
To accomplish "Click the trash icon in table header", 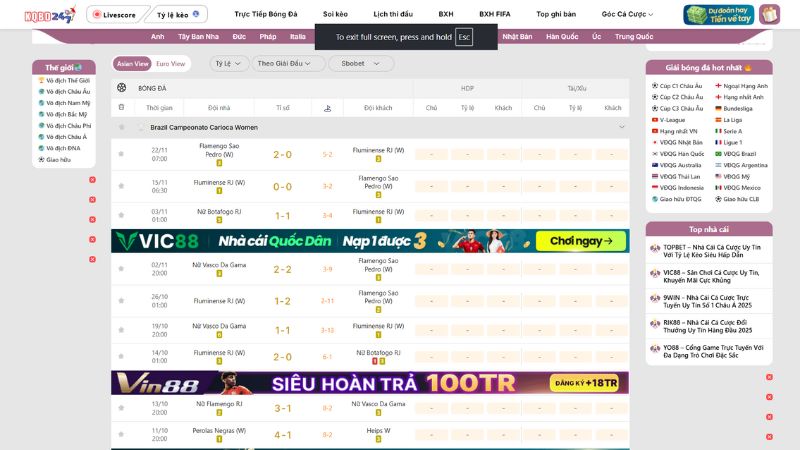I will coord(122,107).
